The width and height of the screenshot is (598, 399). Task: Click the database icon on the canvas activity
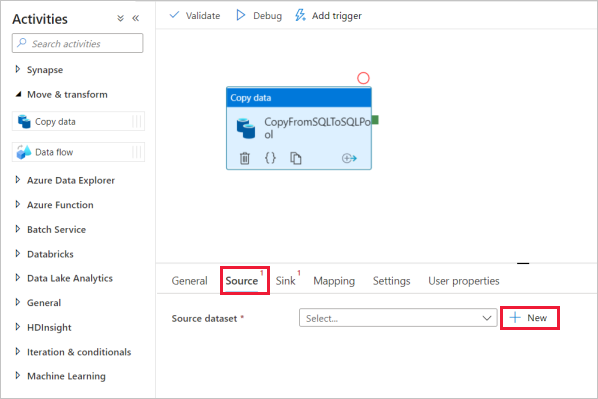pyautogui.click(x=246, y=128)
